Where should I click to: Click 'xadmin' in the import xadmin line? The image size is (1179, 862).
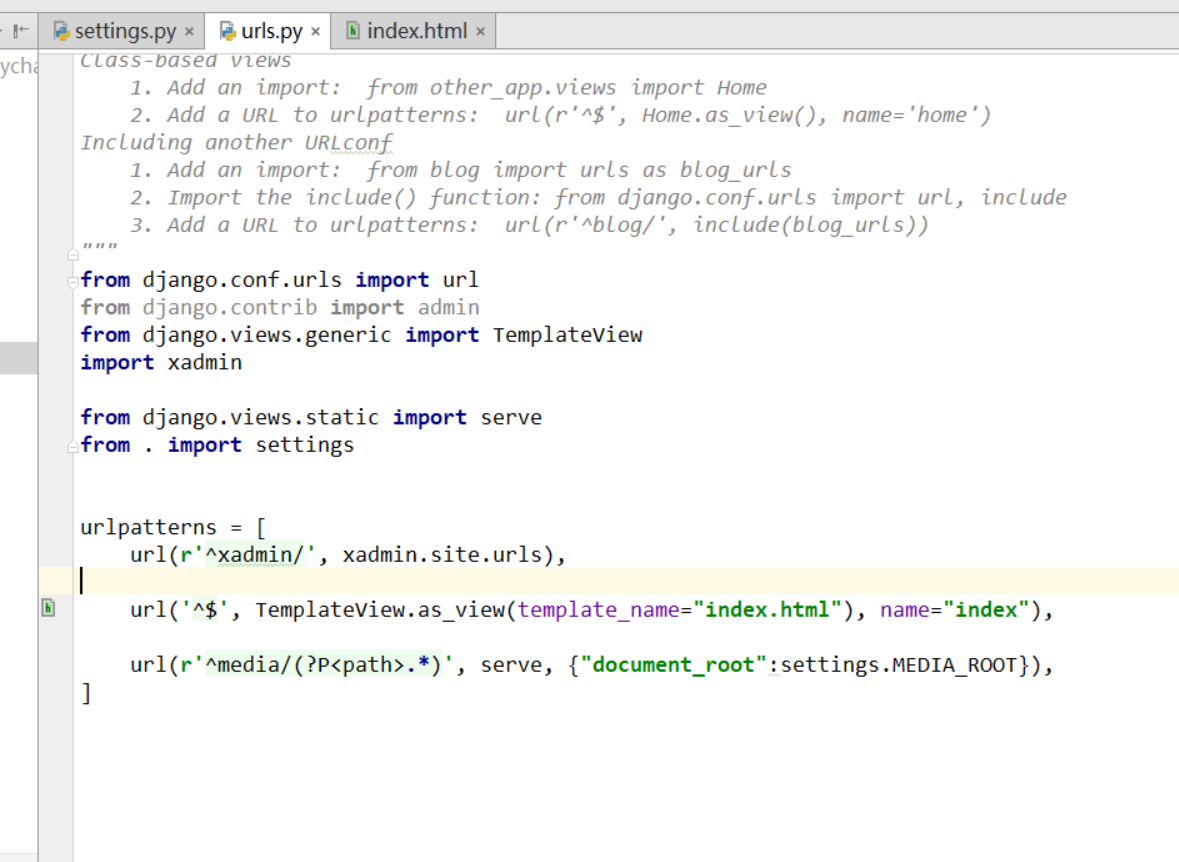click(205, 363)
